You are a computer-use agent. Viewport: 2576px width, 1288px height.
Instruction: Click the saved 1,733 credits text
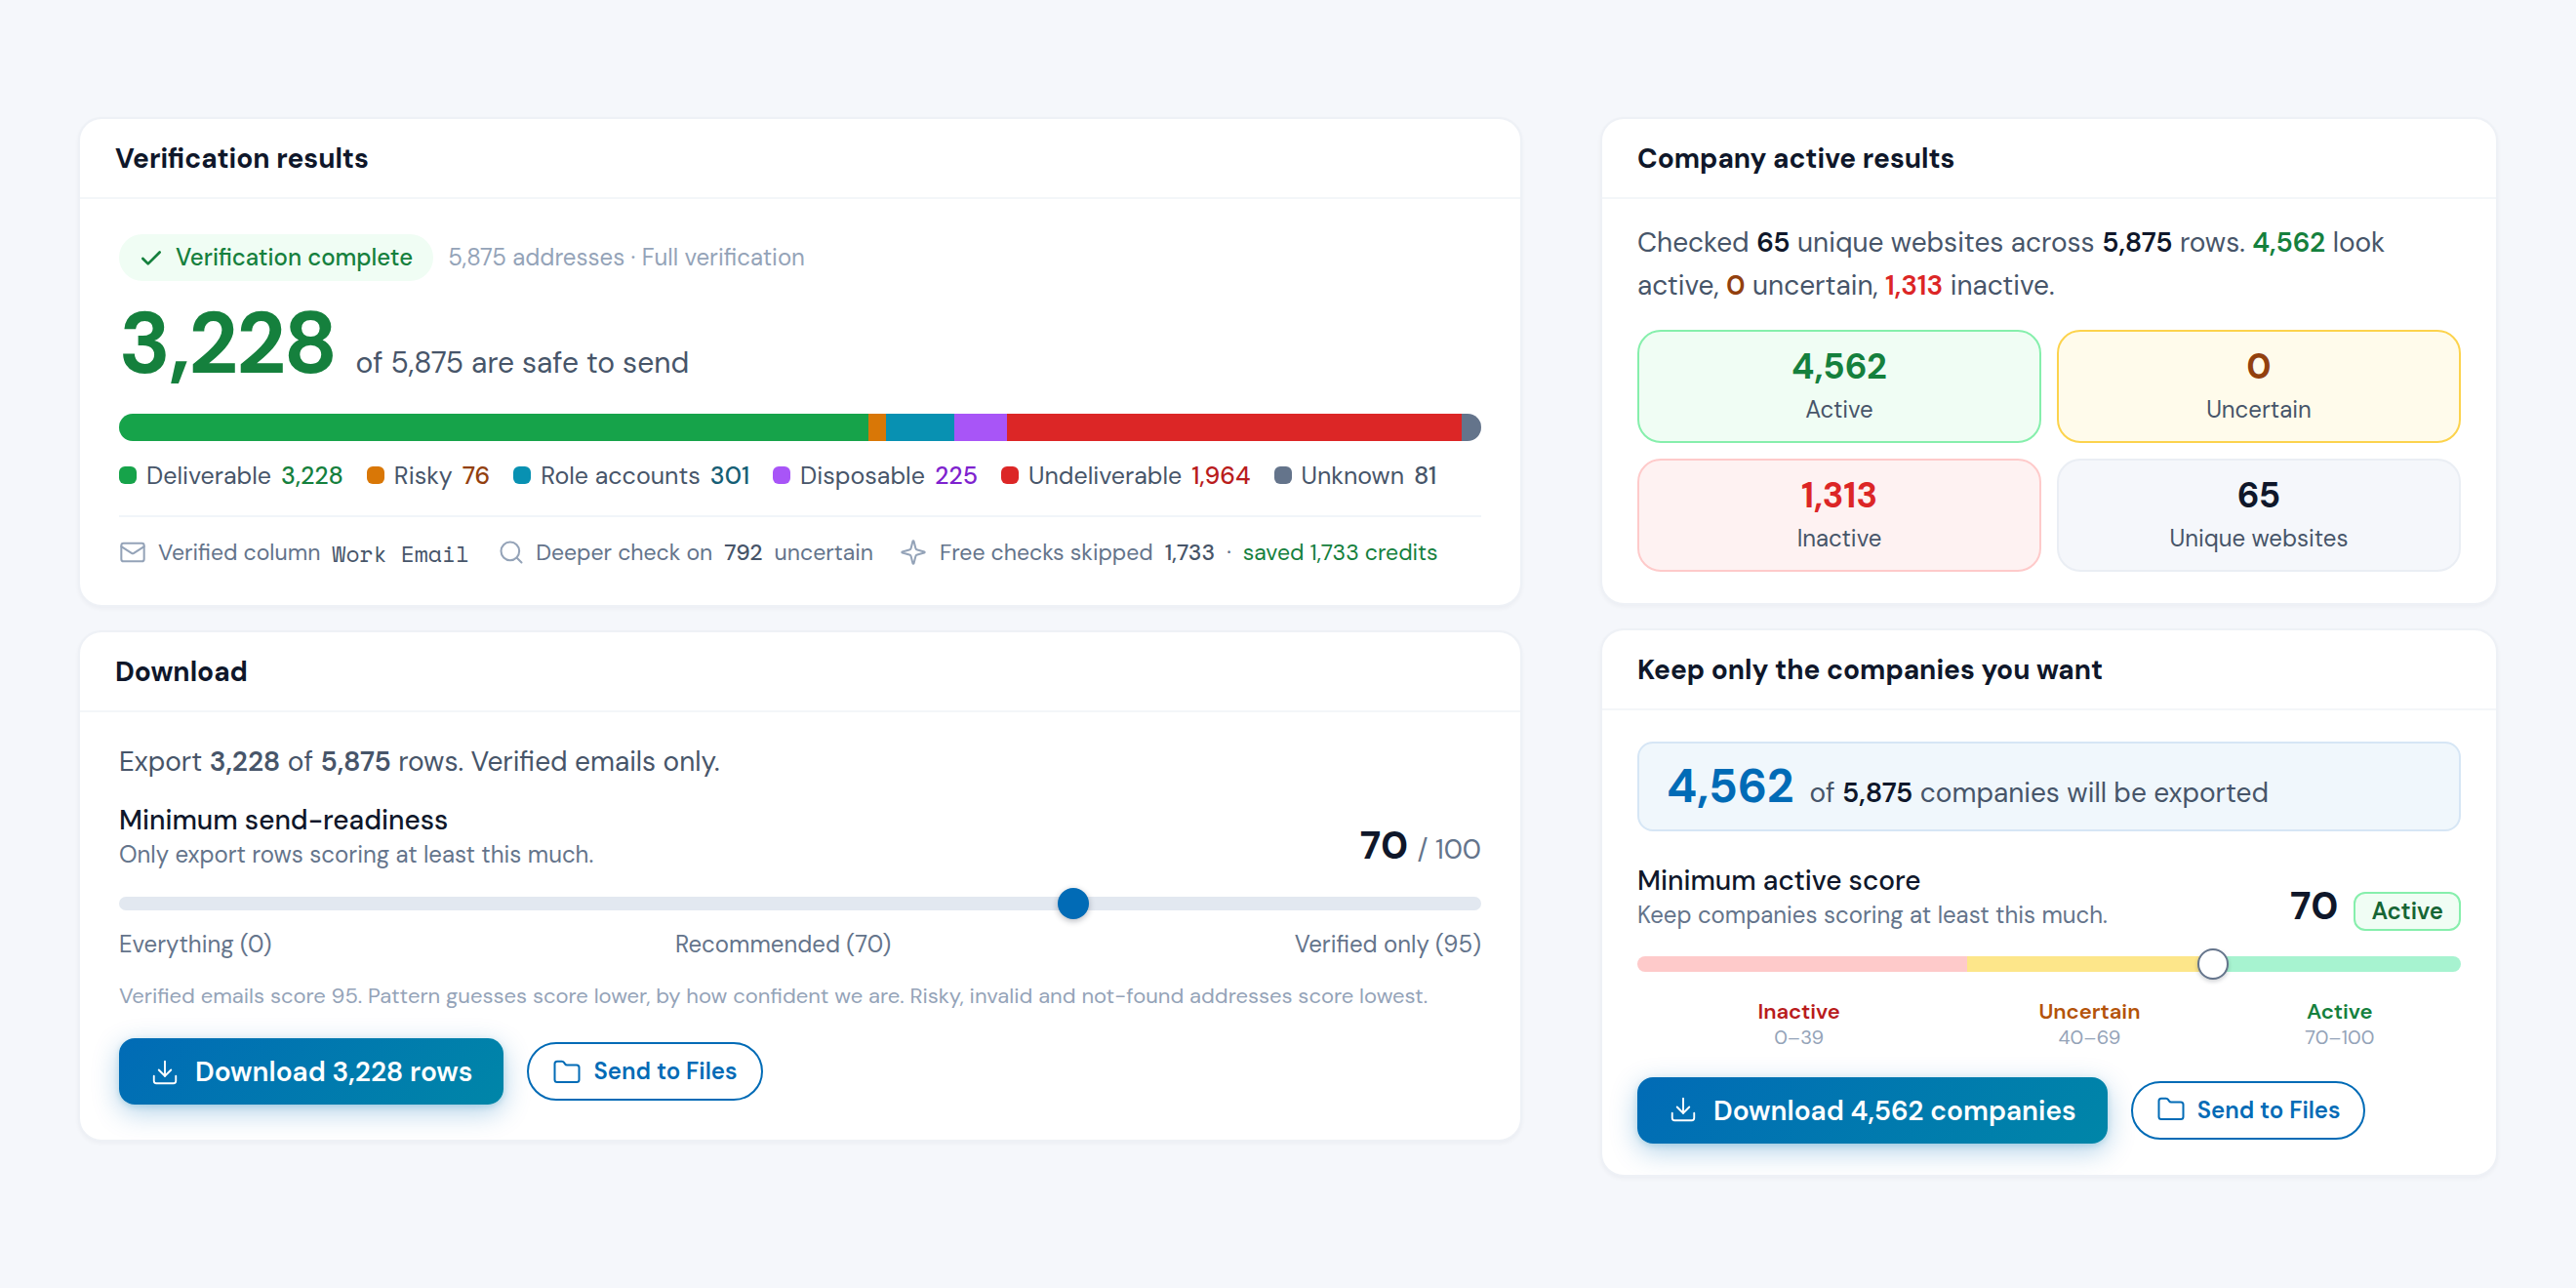pyautogui.click(x=1340, y=553)
